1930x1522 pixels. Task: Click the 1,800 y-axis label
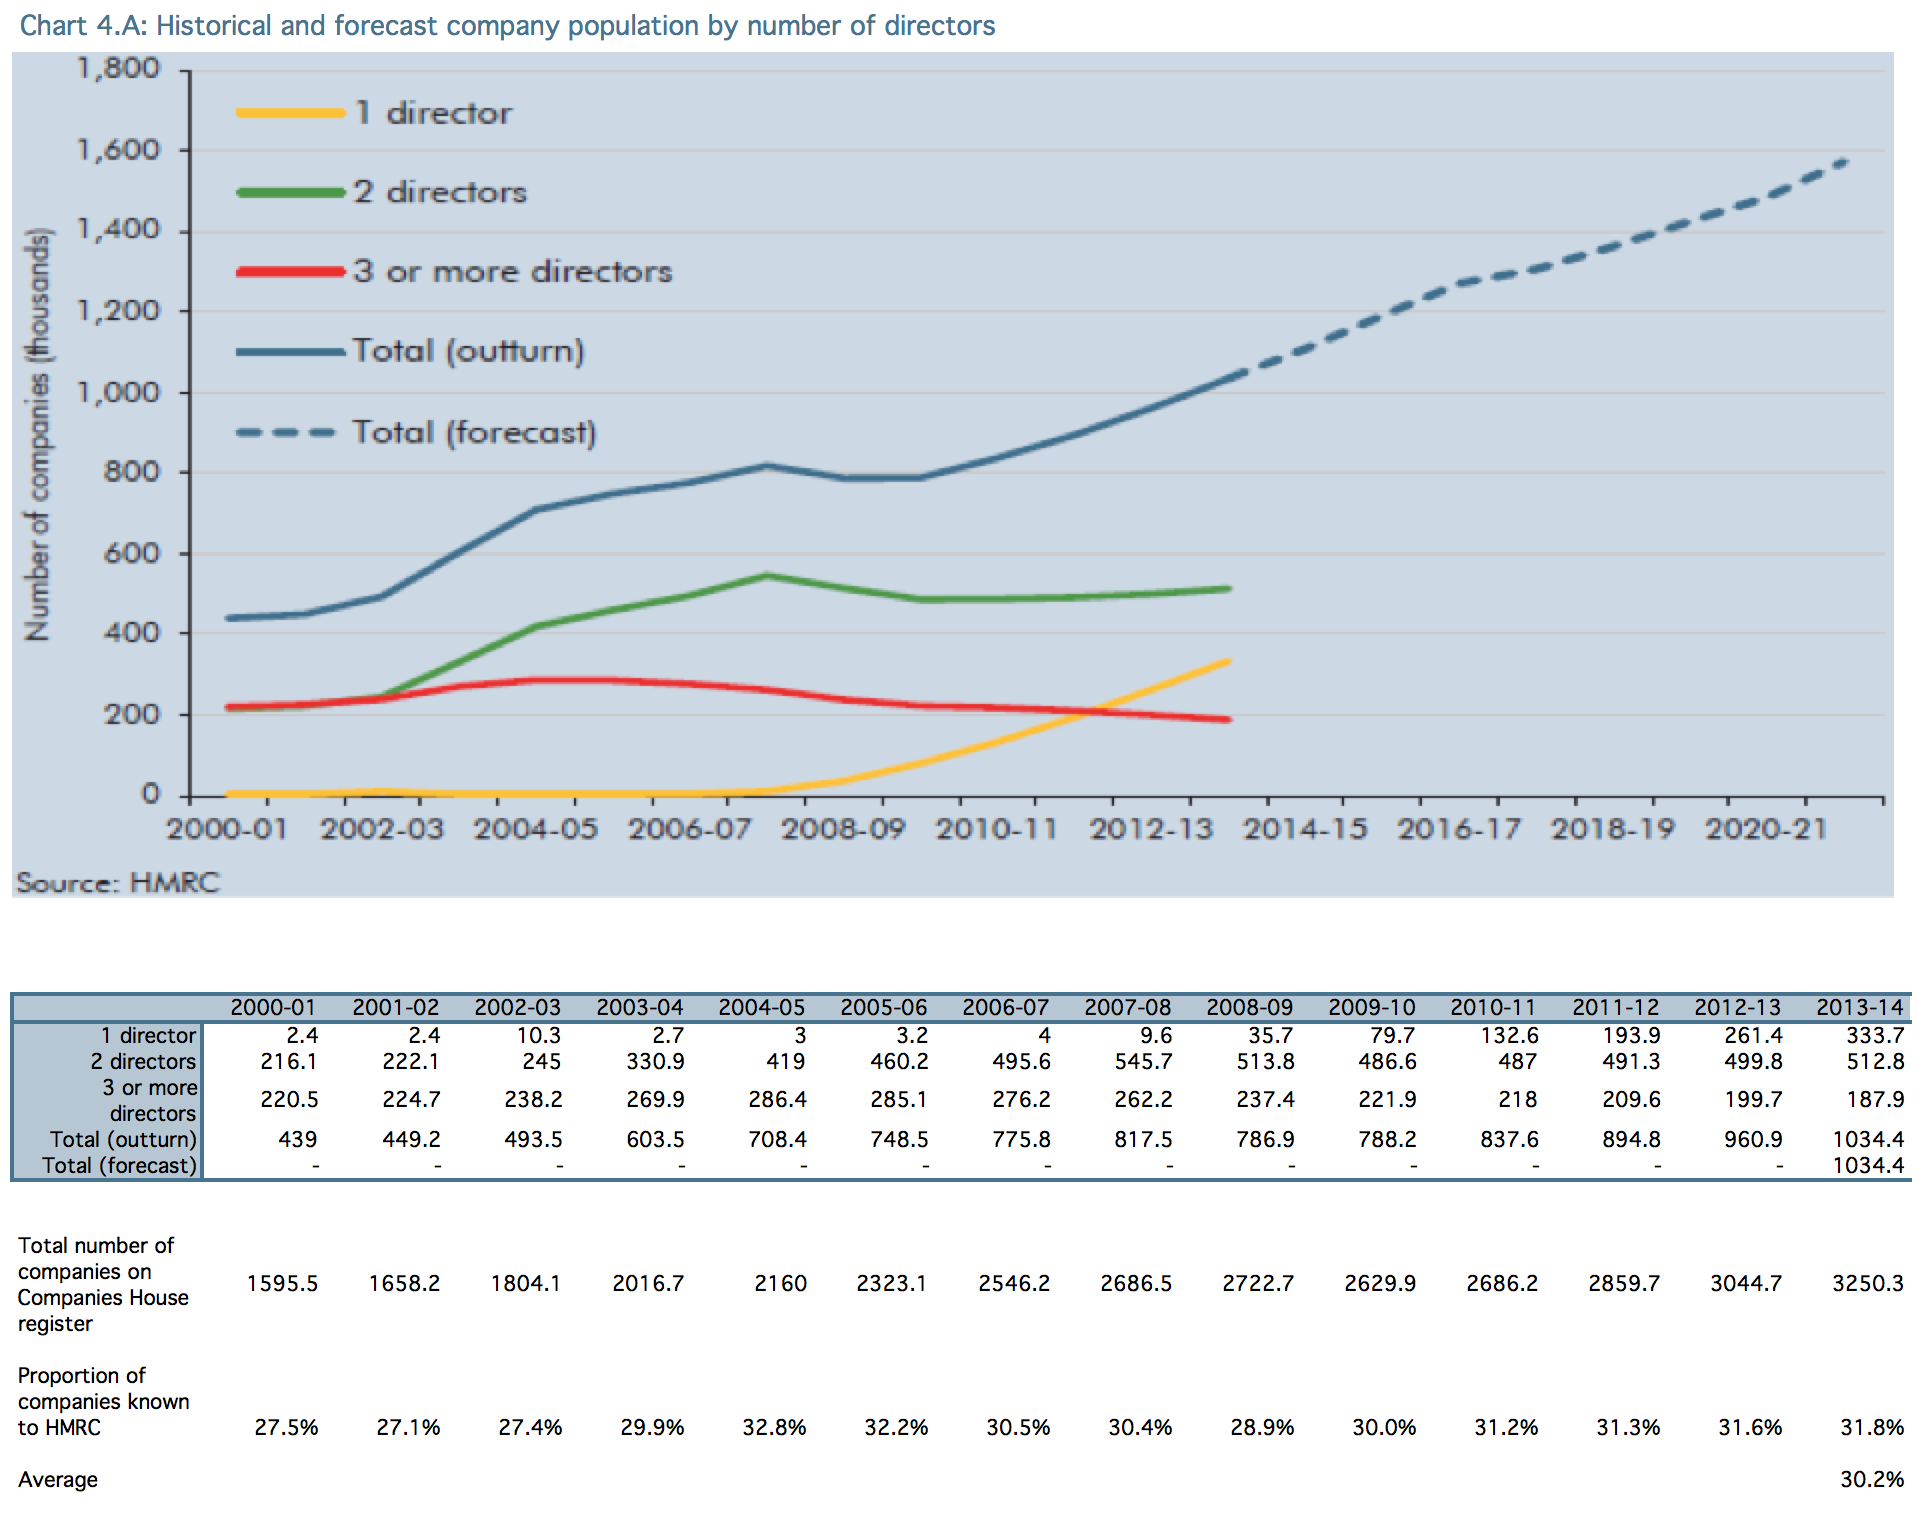118,68
